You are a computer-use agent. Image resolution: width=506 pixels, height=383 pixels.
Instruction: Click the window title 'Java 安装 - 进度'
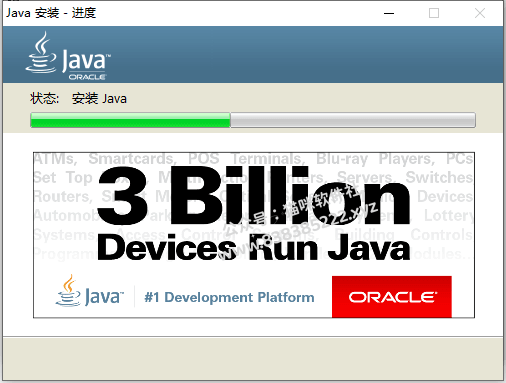(x=51, y=13)
